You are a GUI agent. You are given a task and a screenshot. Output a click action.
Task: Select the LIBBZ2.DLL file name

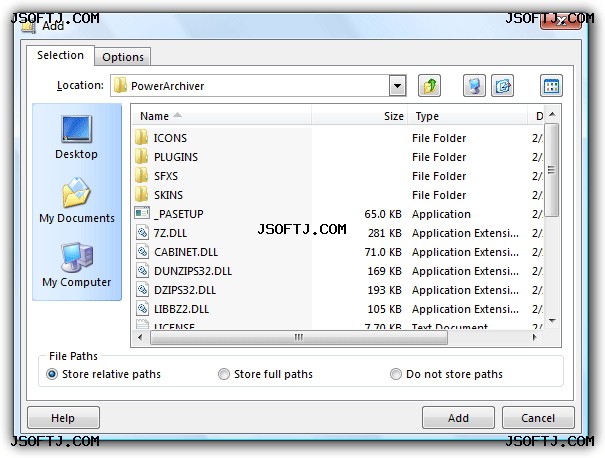(x=181, y=309)
